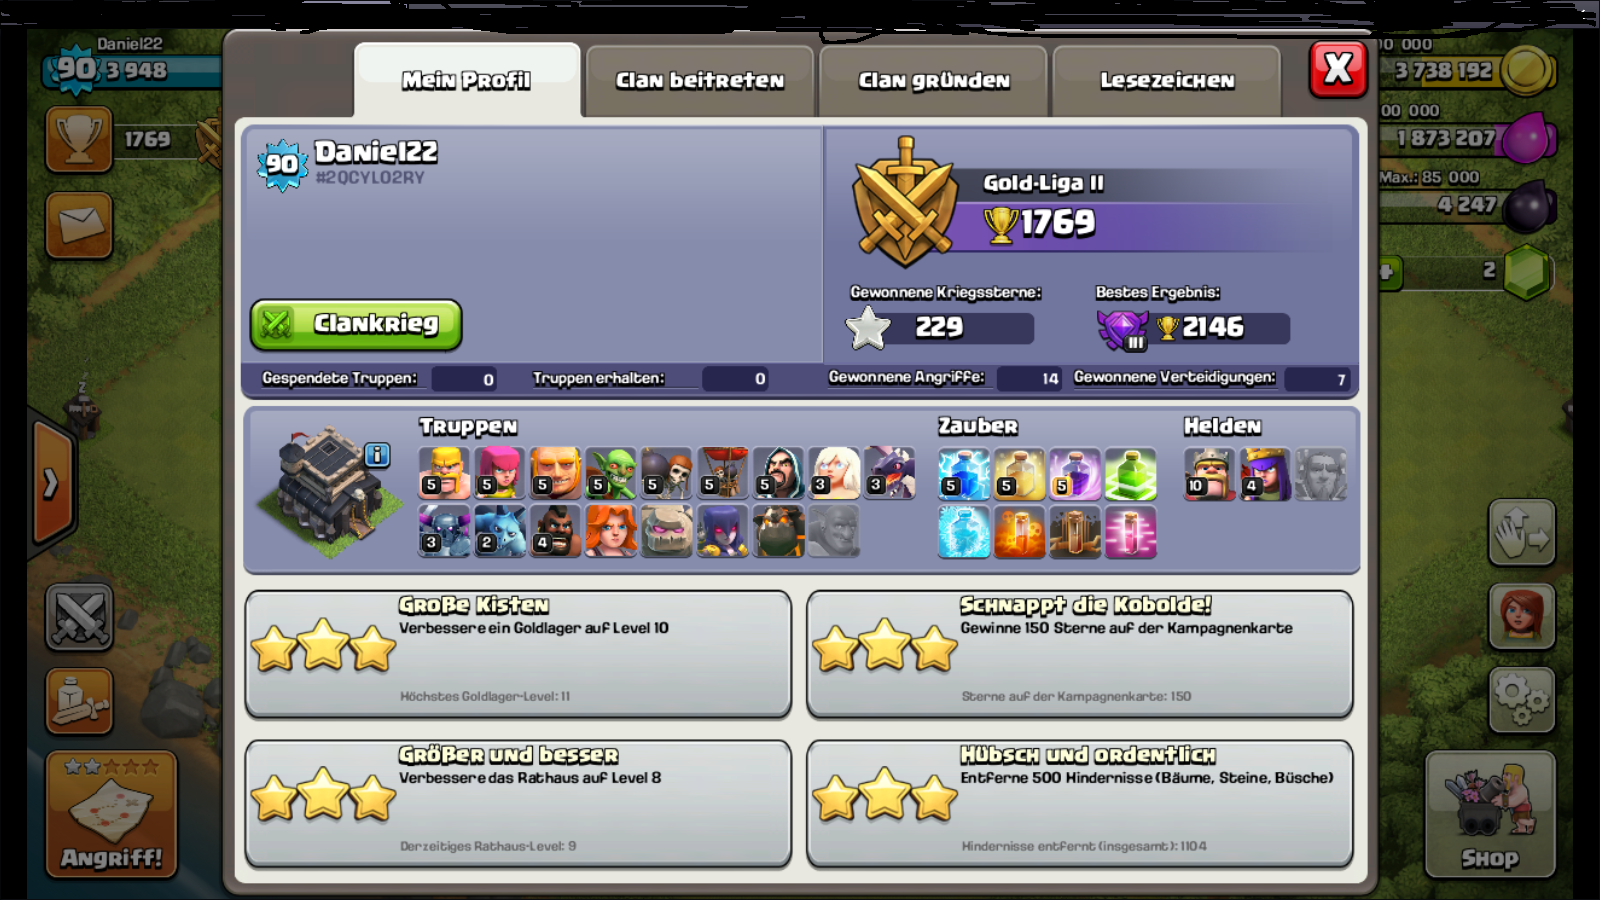This screenshot has width=1600, height=900.
Task: Click the Lightning spell icon
Action: [x=964, y=473]
